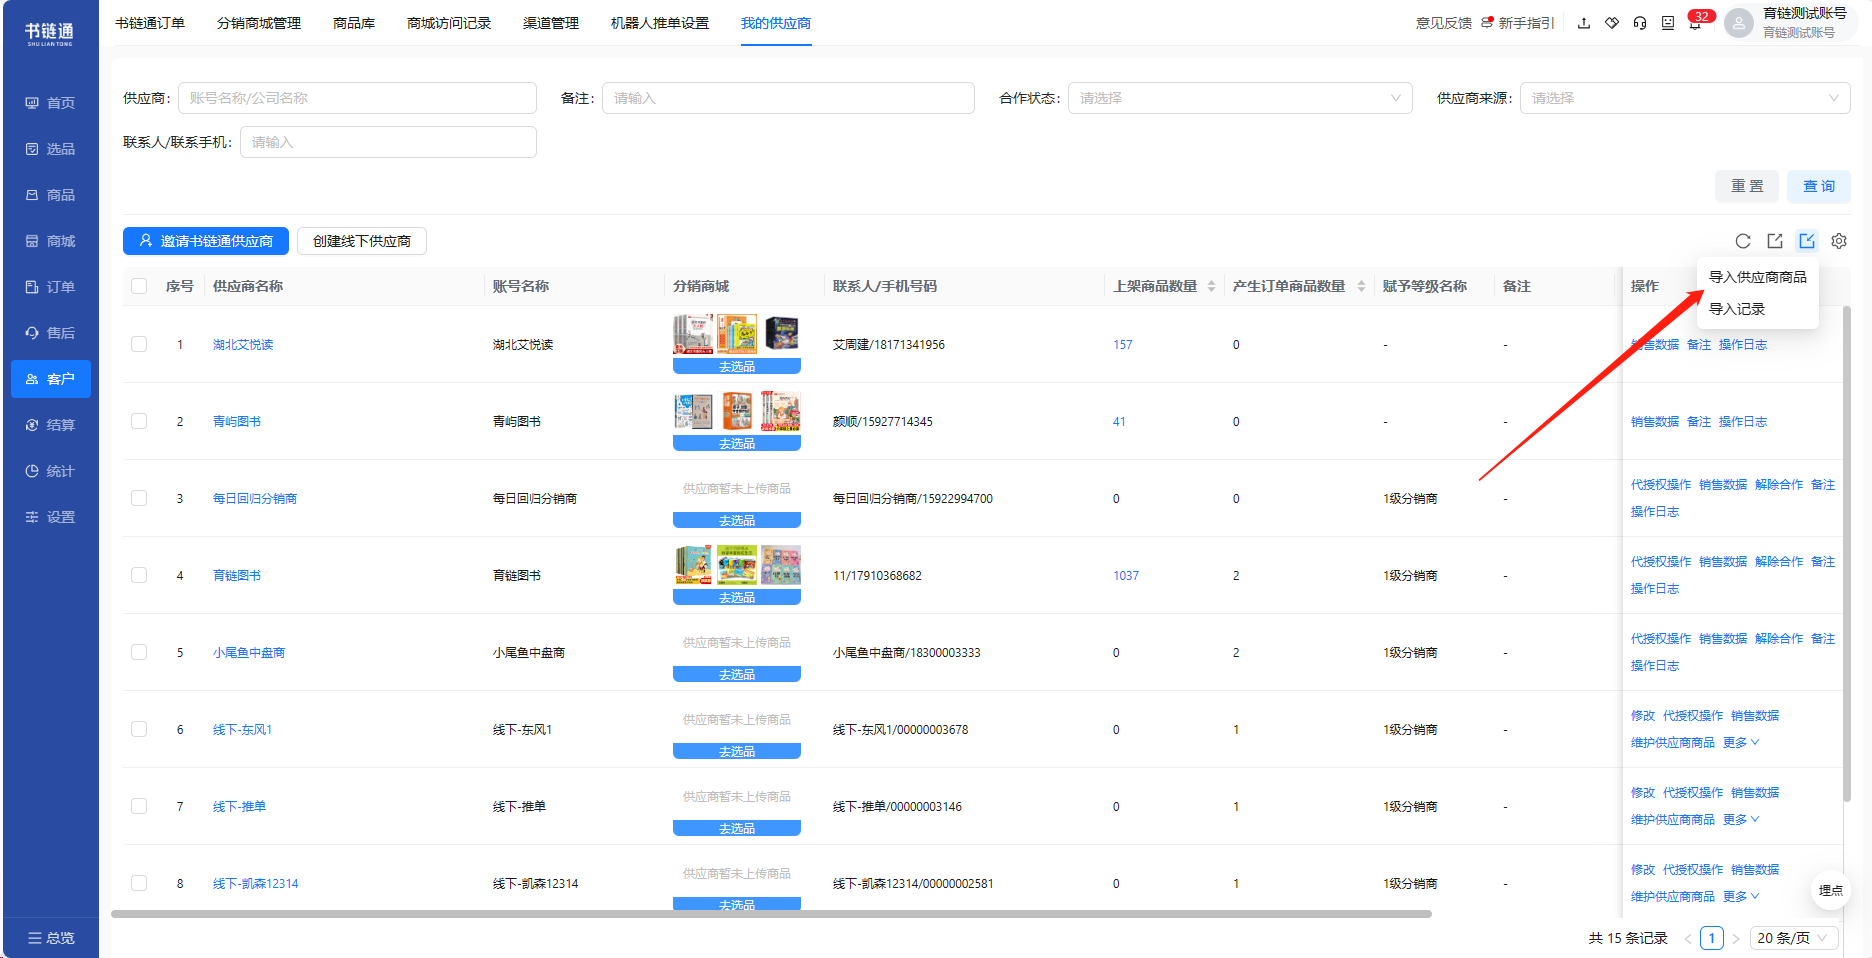This screenshot has width=1872, height=958.
Task: Open the 供应商来源 dropdown
Action: click(1685, 98)
